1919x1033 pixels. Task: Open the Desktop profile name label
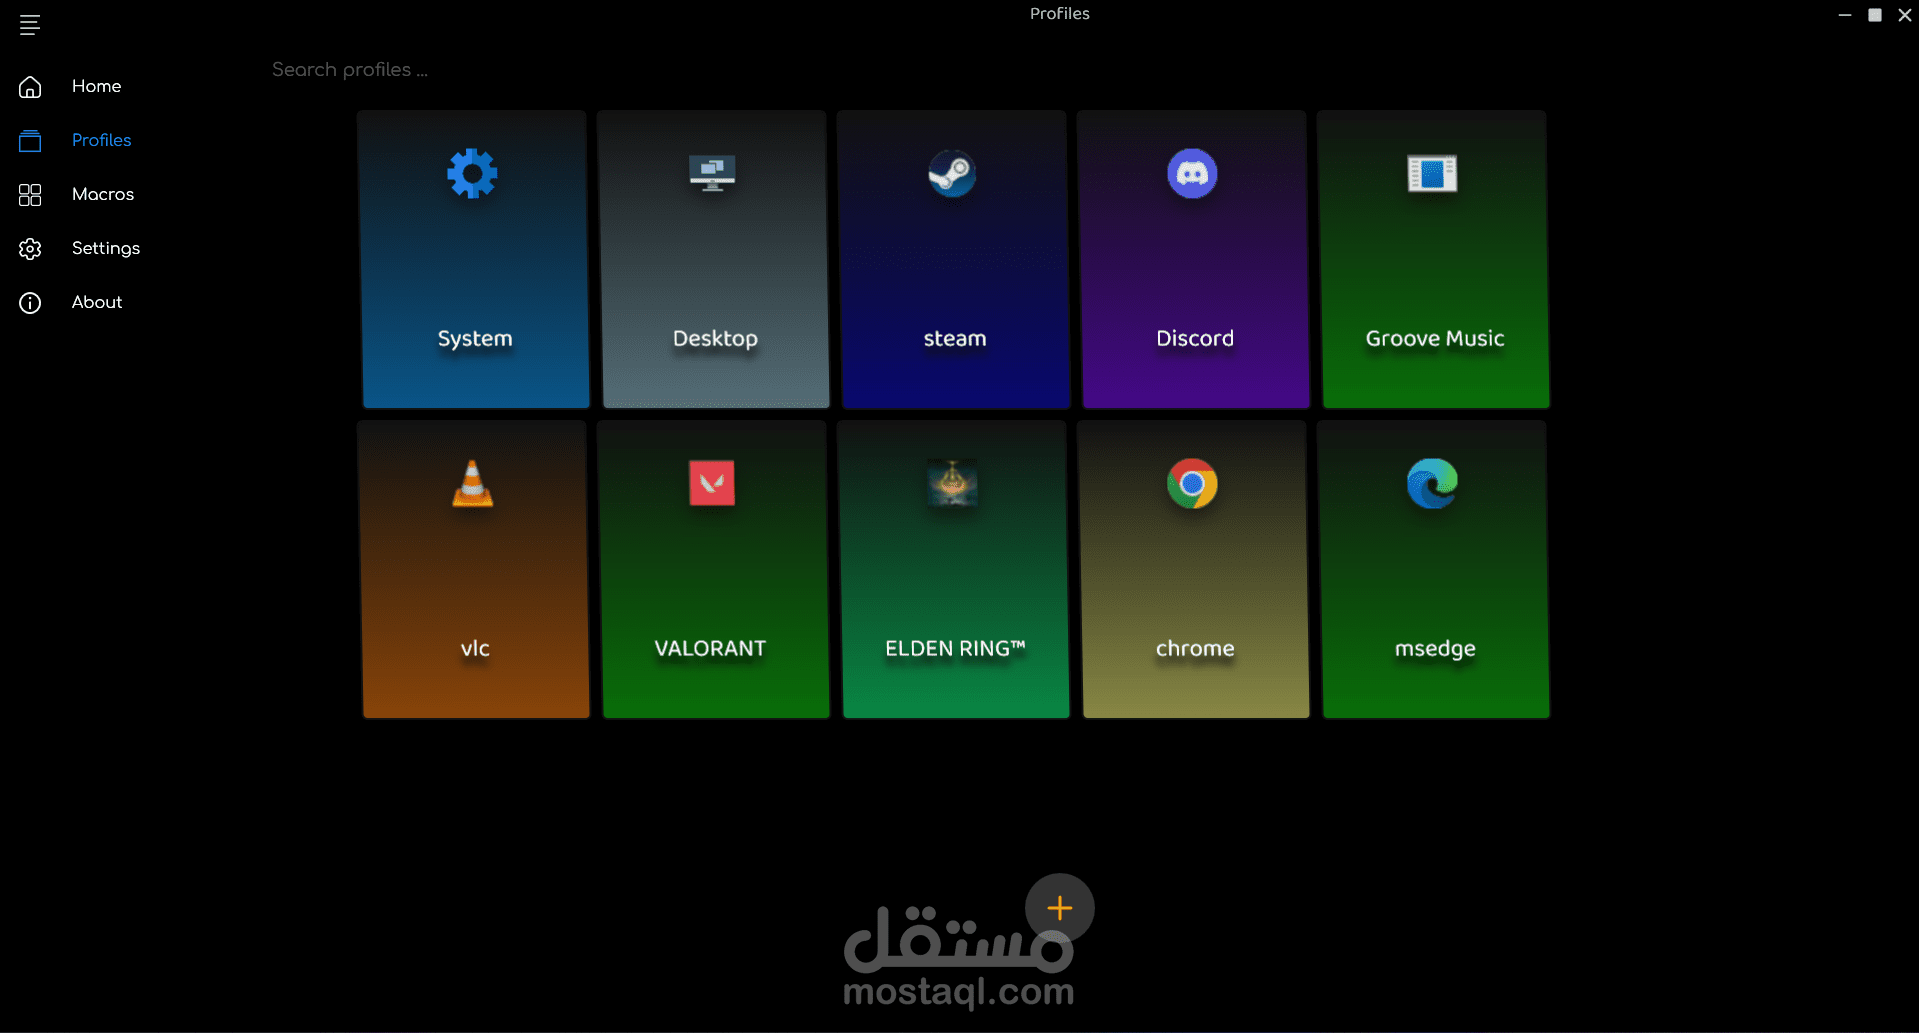[715, 339]
